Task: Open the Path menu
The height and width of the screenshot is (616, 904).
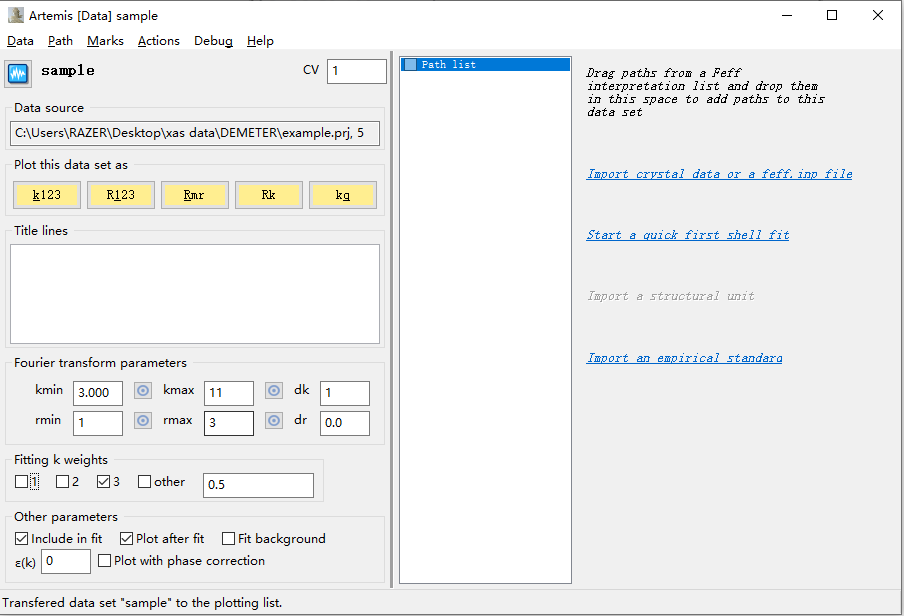Action: click(60, 41)
